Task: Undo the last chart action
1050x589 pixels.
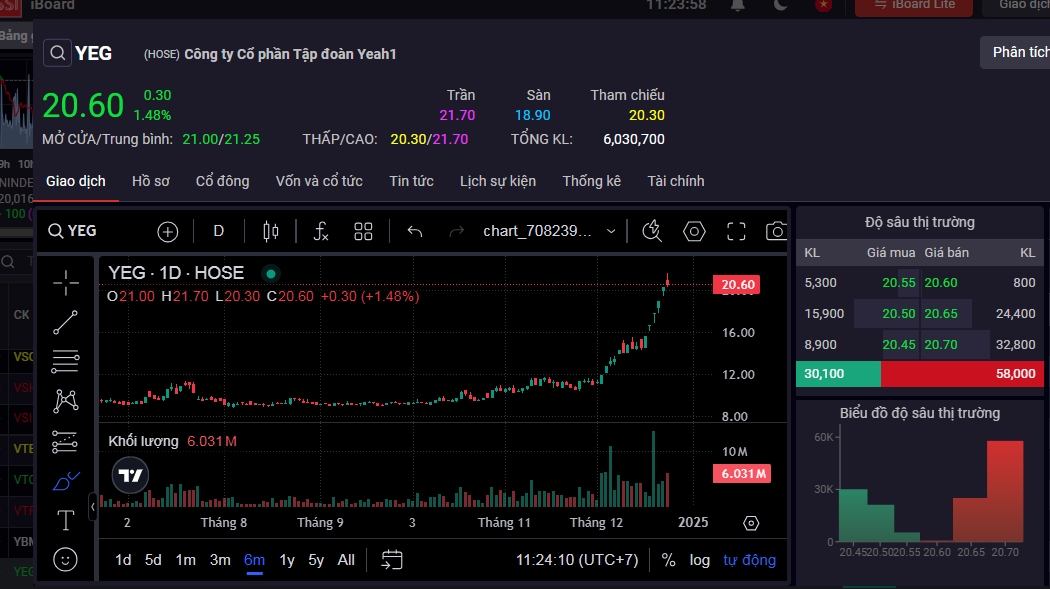Action: tap(415, 232)
